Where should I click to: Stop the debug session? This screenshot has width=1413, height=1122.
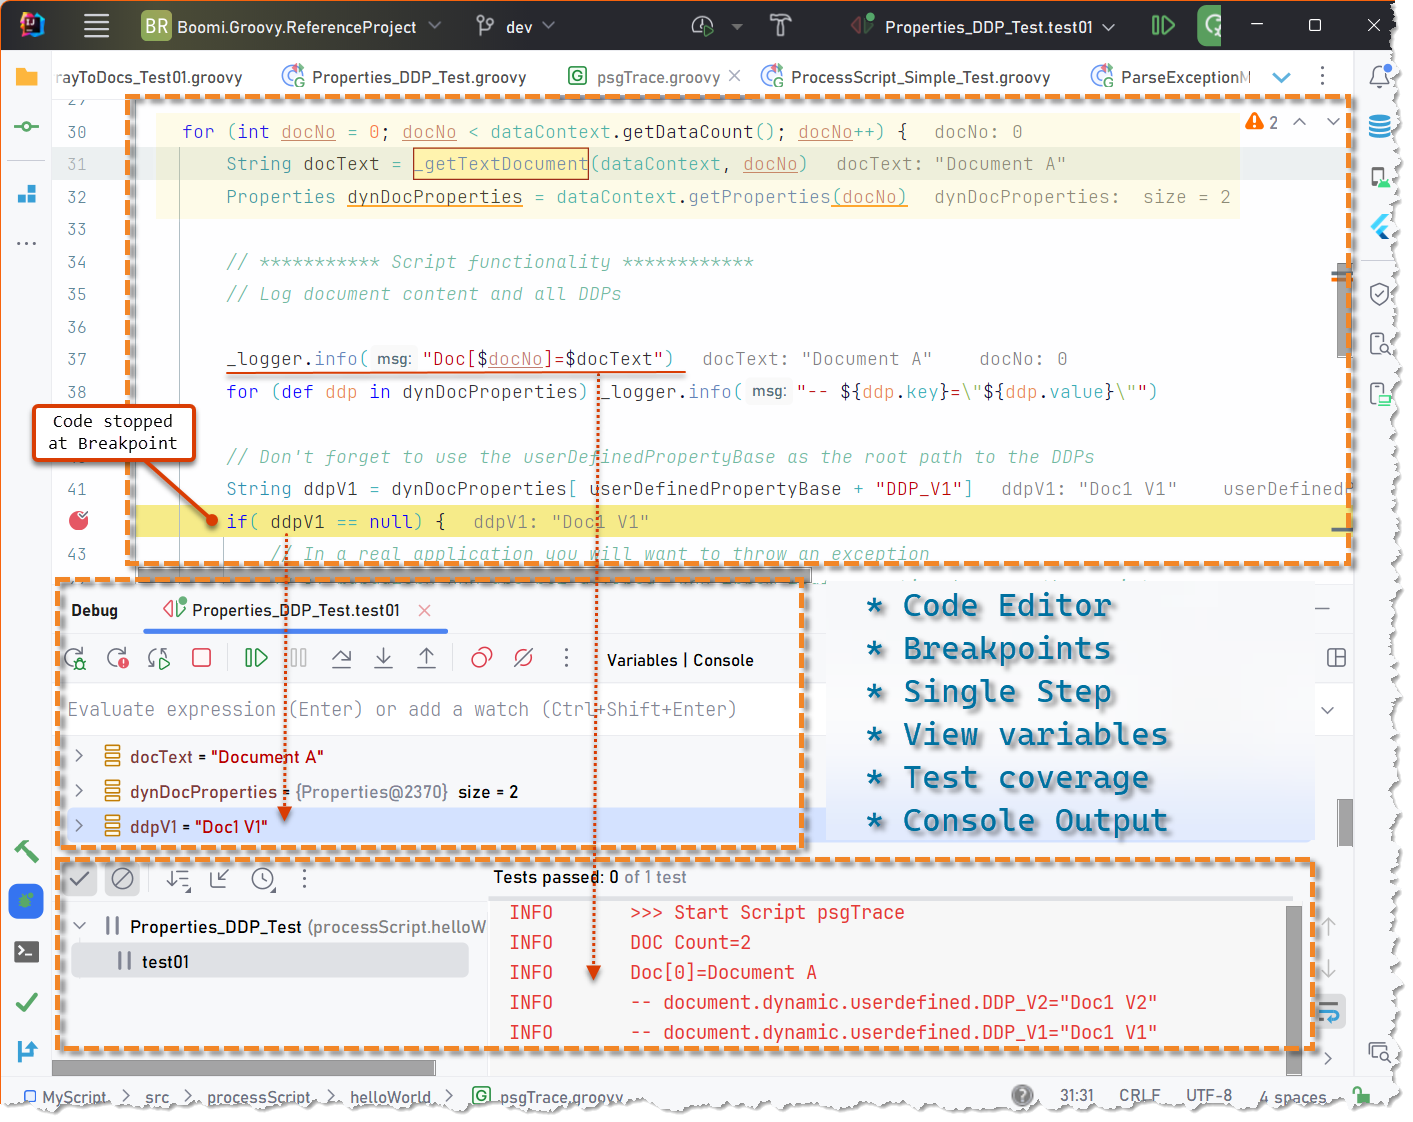pyautogui.click(x=201, y=658)
